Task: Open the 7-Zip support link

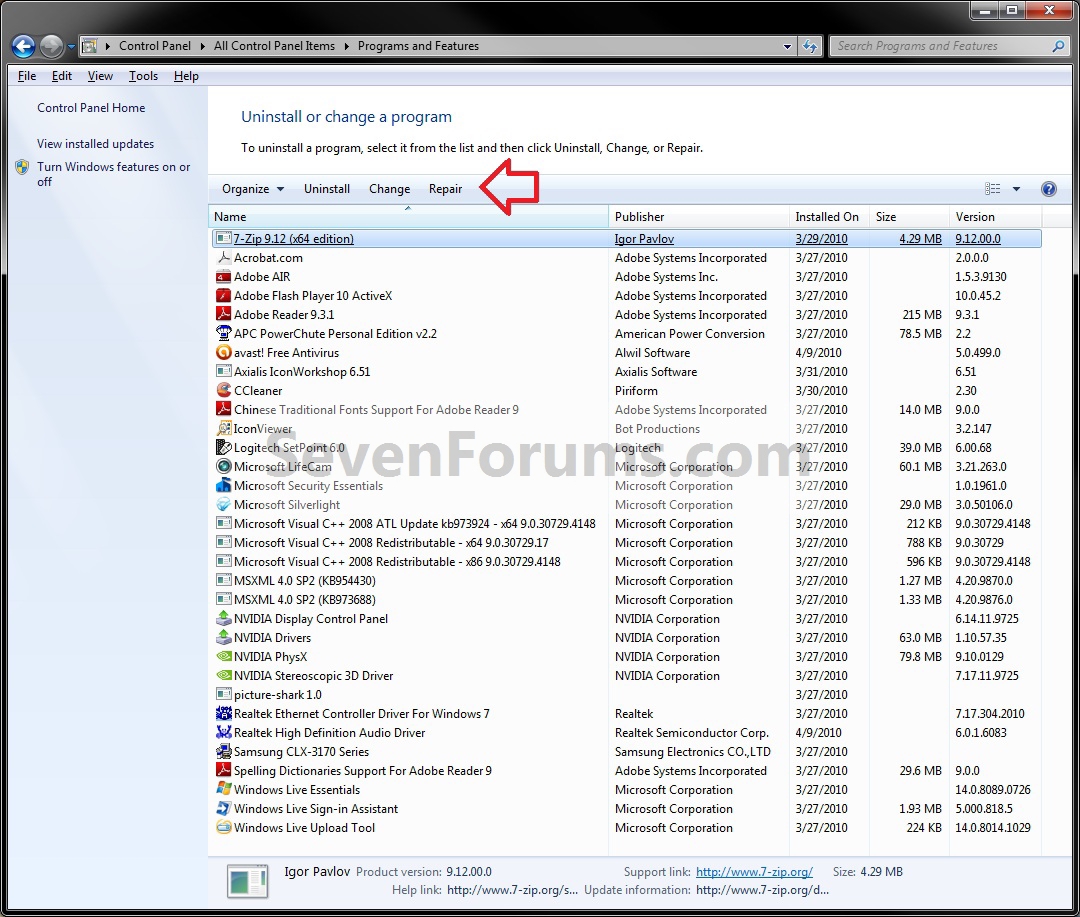Action: click(754, 871)
